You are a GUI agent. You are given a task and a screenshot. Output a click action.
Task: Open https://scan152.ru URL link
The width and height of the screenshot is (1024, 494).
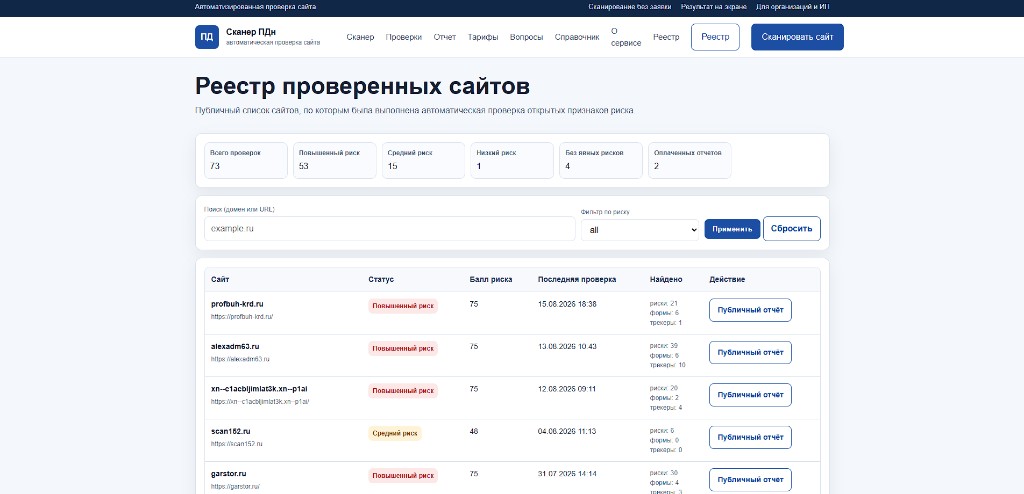tap(236, 444)
